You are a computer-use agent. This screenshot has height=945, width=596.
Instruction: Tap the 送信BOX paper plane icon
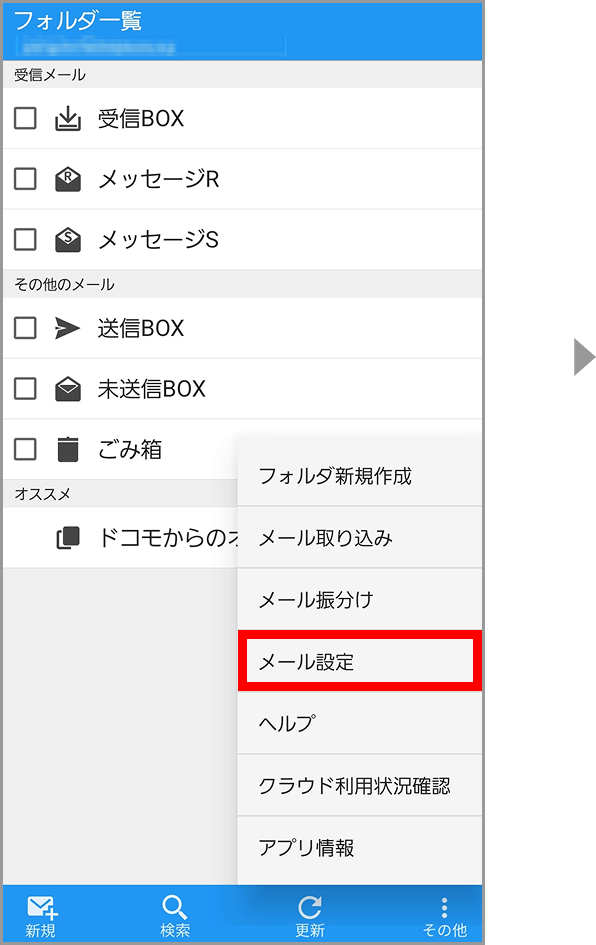(67, 328)
